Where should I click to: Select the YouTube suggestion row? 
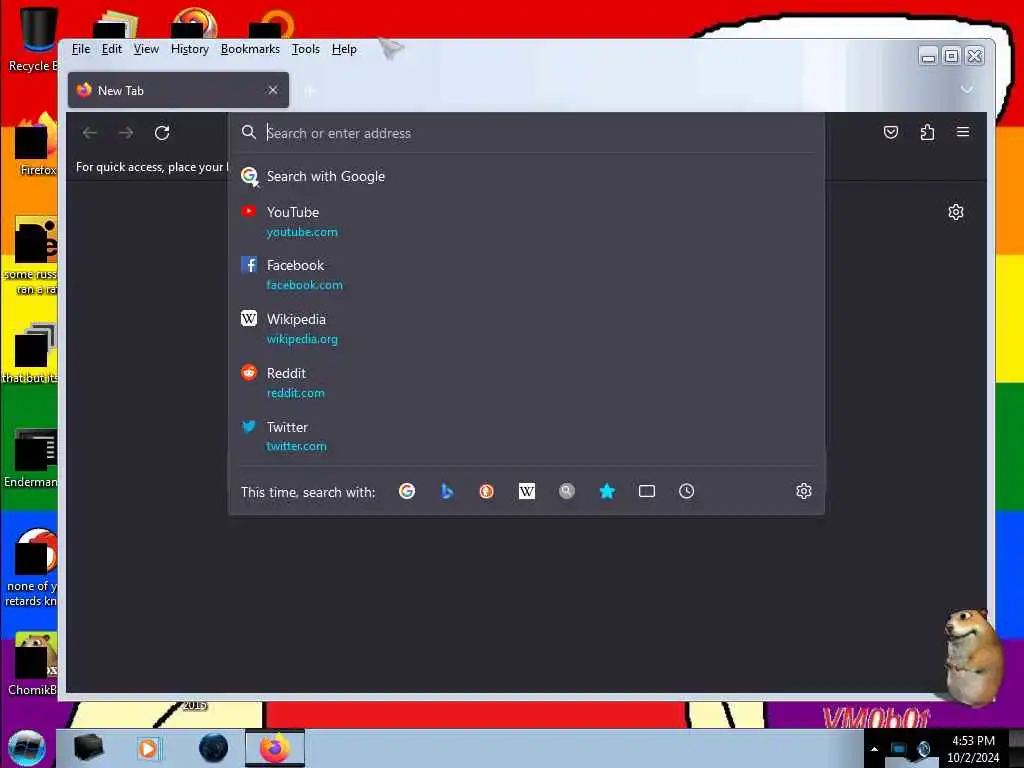point(526,221)
